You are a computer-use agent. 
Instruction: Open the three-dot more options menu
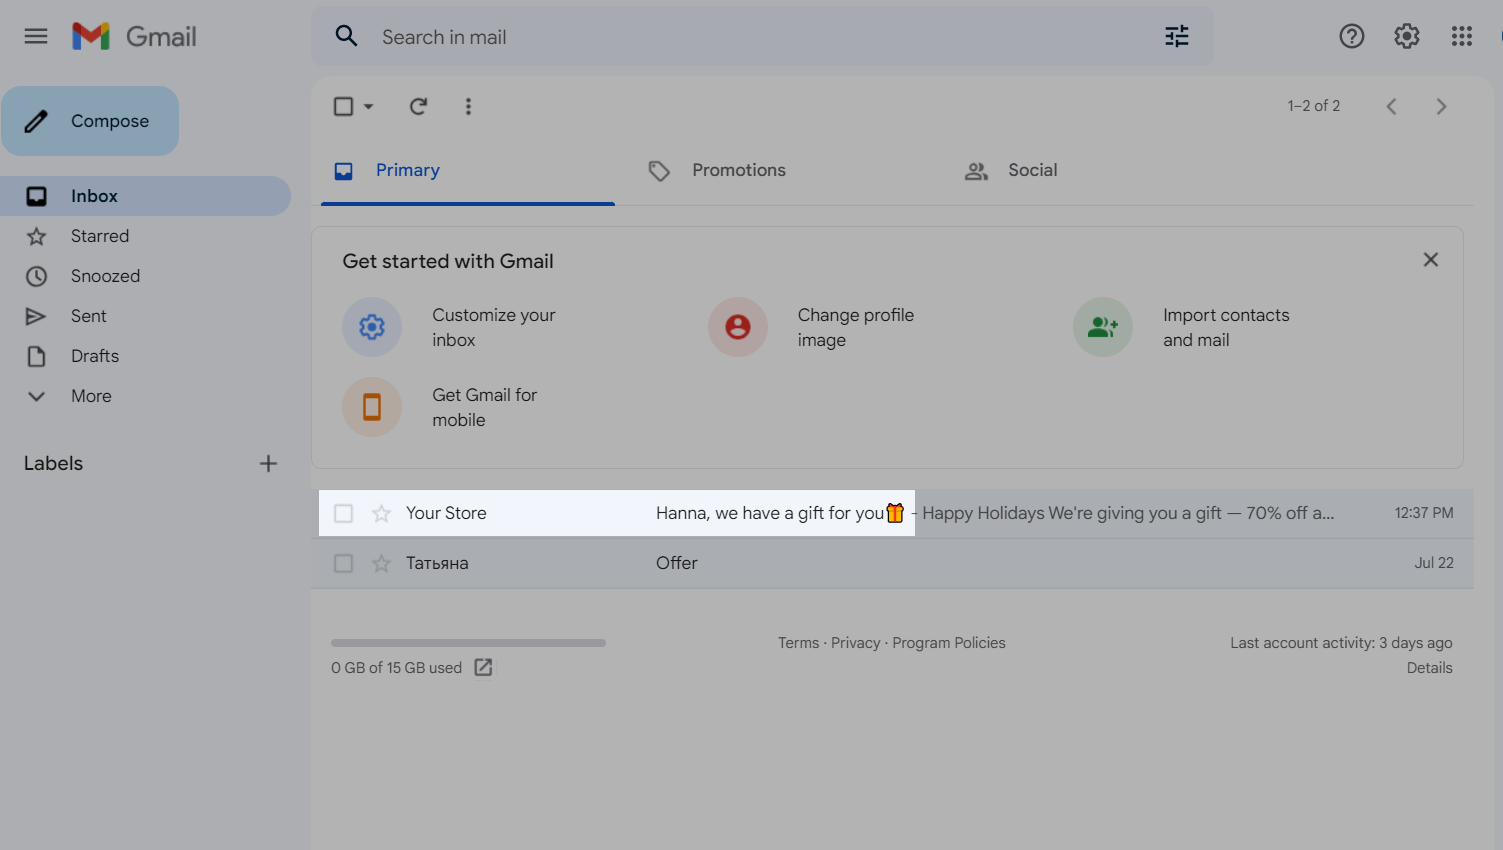tap(468, 106)
